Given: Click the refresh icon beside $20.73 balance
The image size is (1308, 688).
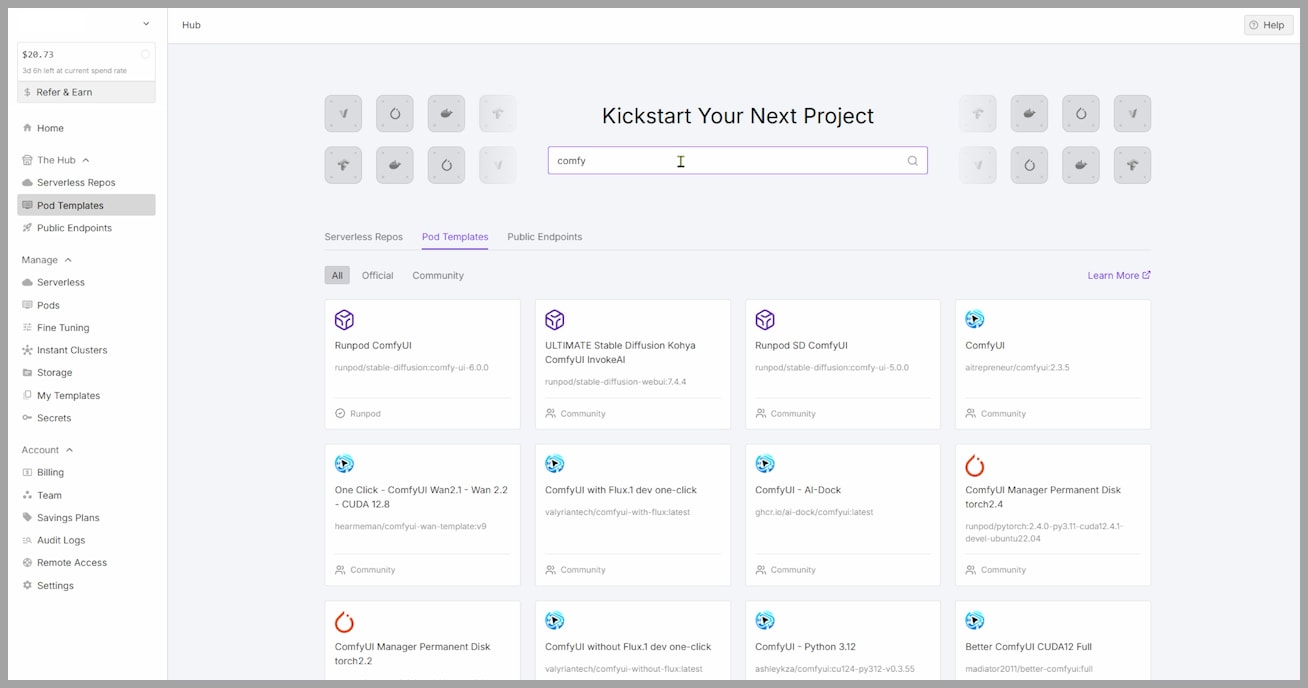Looking at the screenshot, I should (x=145, y=54).
